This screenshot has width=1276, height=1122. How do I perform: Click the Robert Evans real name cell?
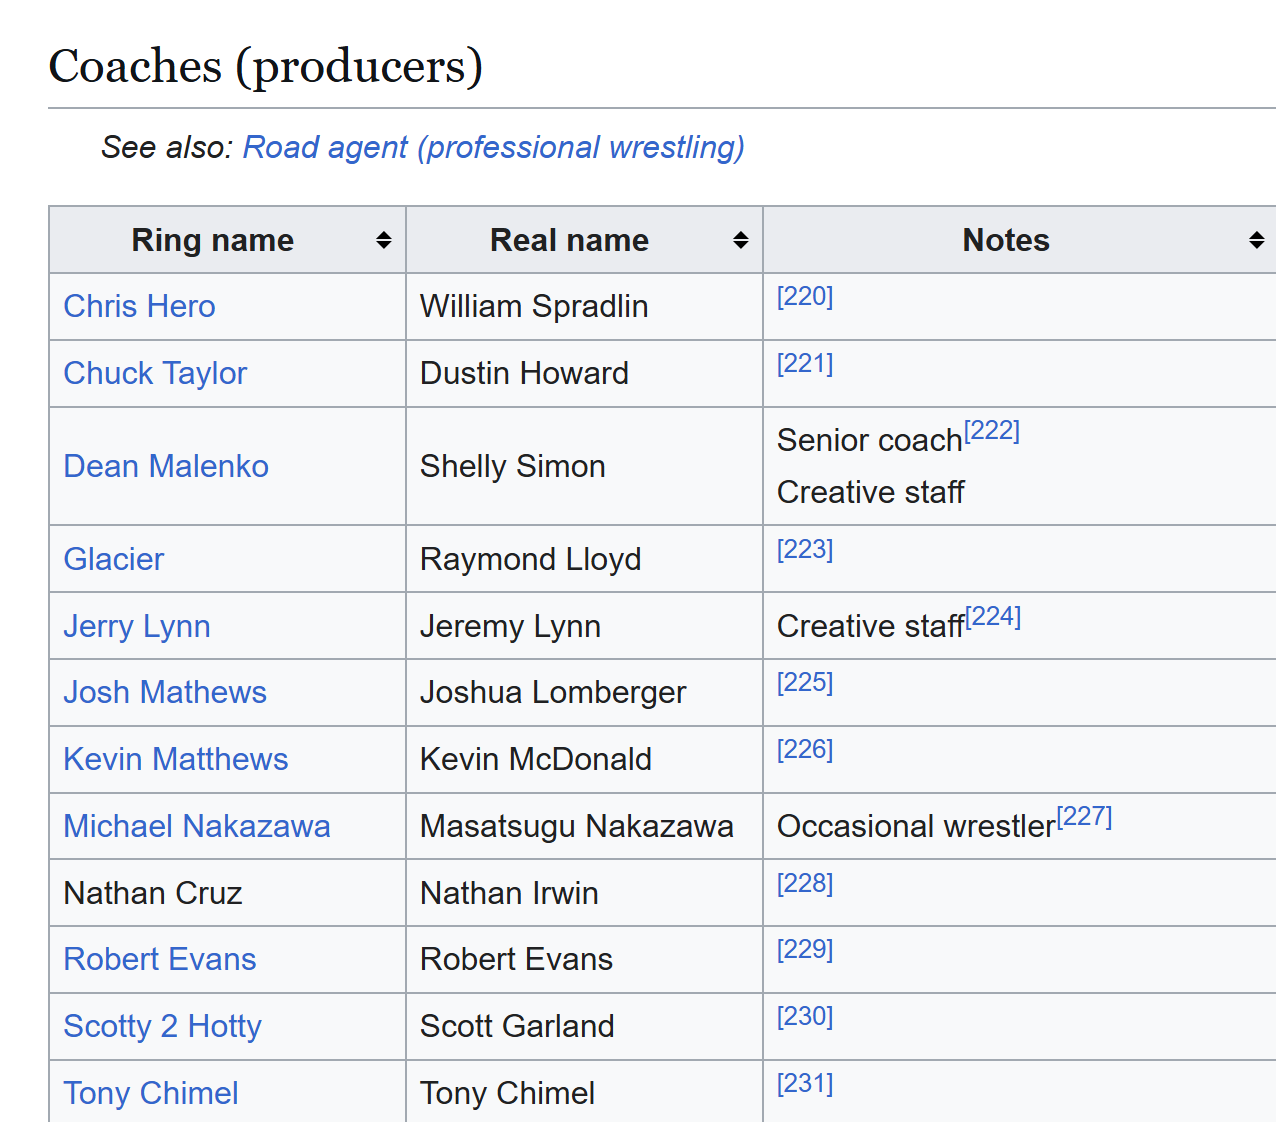click(584, 959)
